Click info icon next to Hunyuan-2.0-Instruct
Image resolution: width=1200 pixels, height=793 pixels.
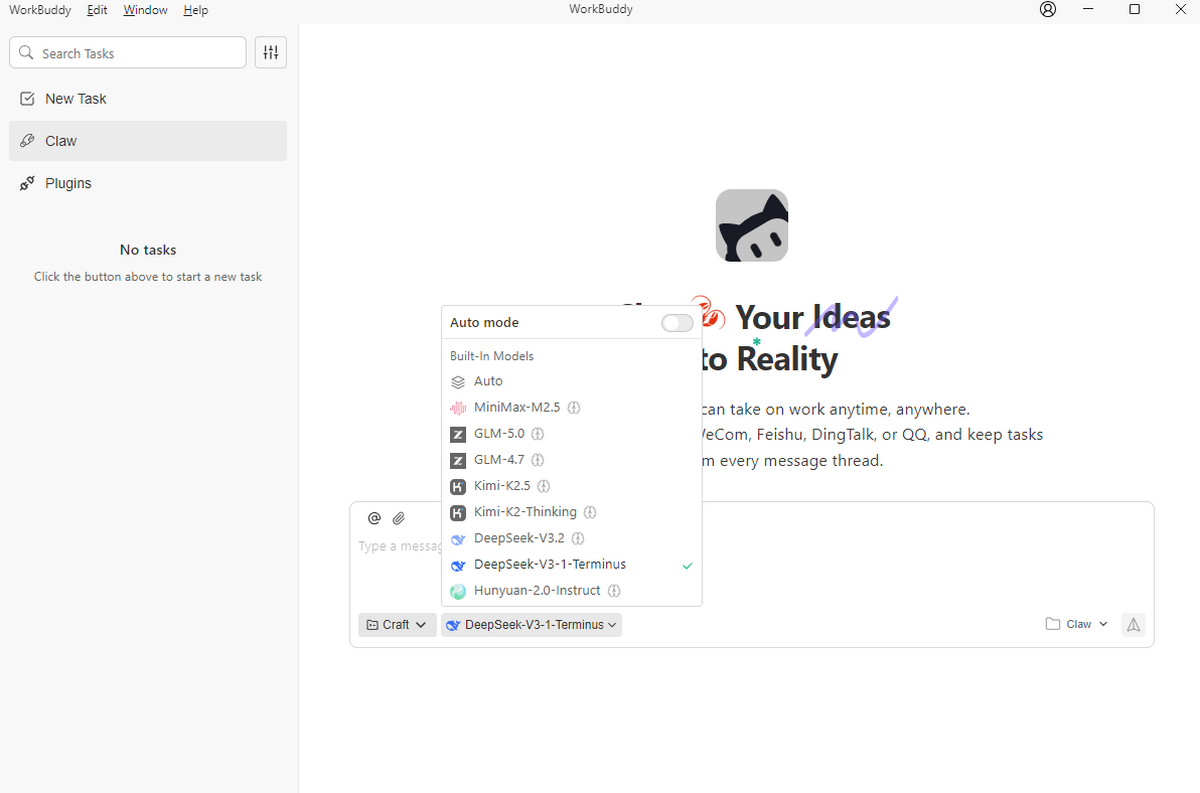[x=614, y=591]
